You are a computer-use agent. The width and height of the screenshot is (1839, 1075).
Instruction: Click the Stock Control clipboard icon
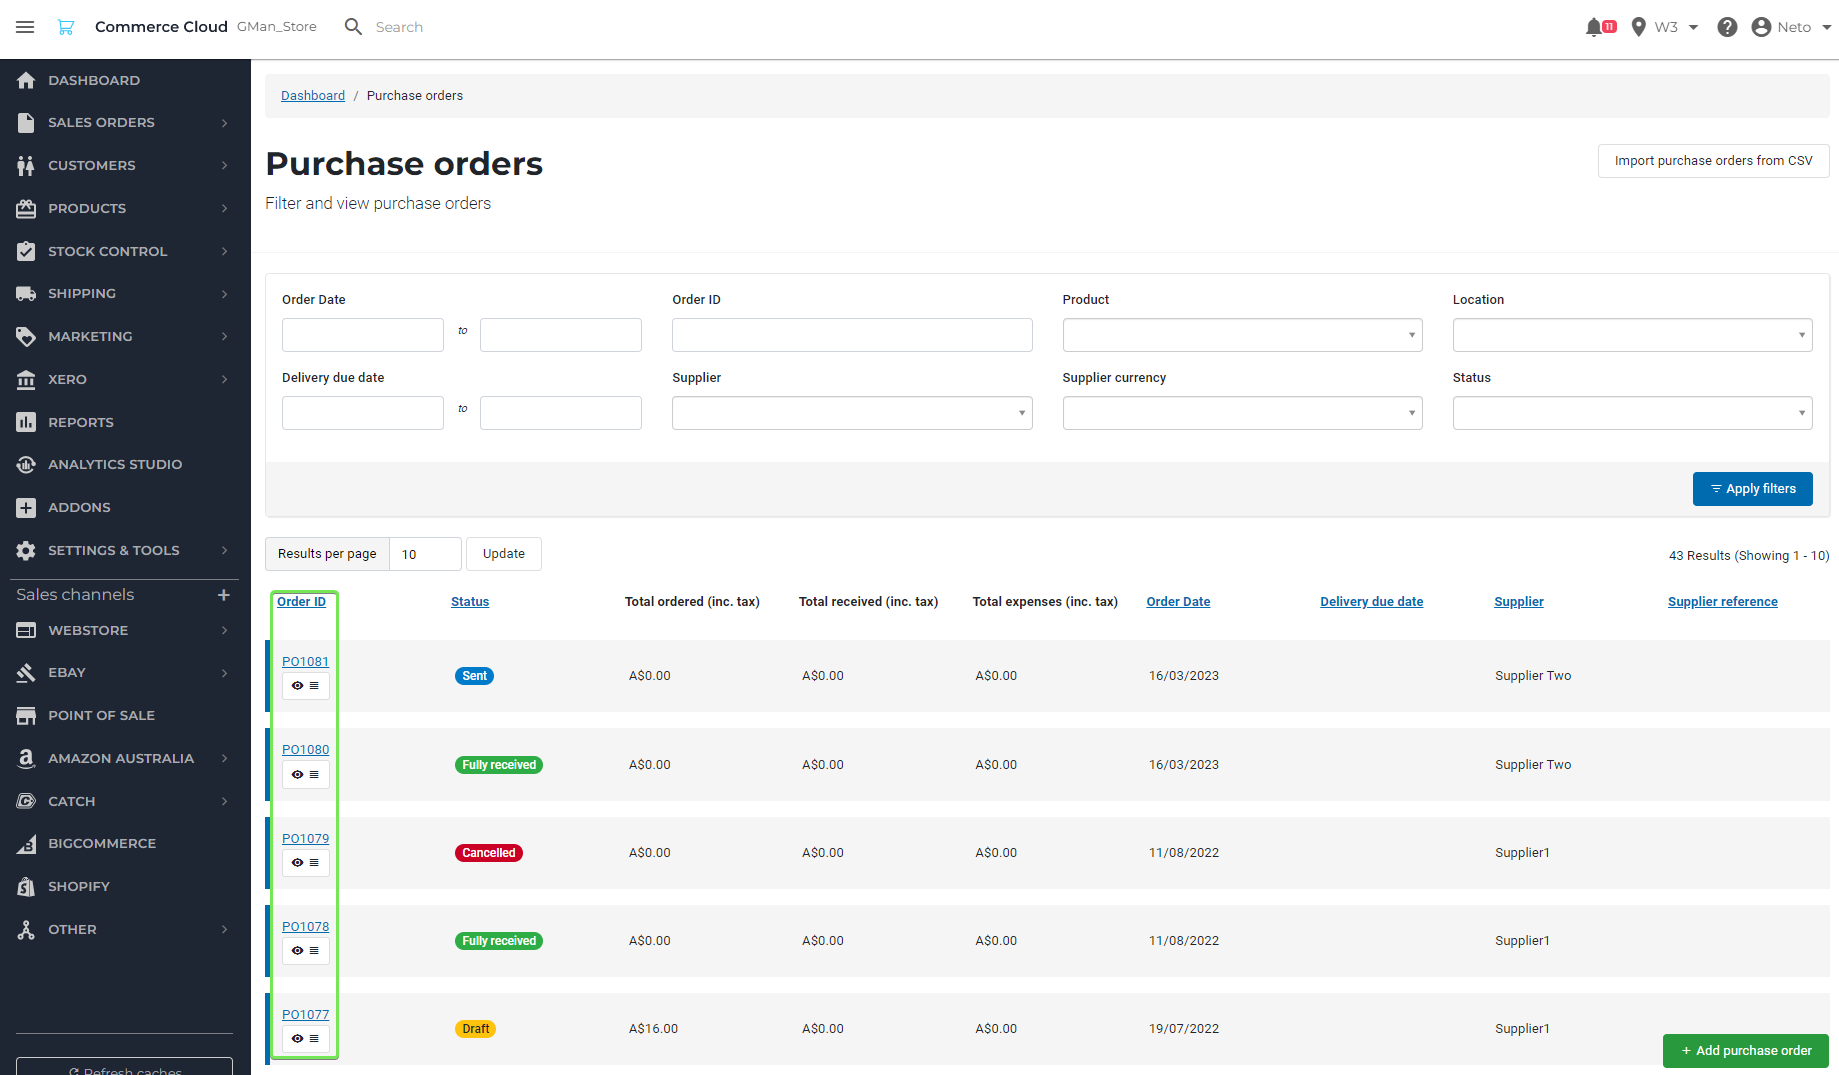[26, 251]
